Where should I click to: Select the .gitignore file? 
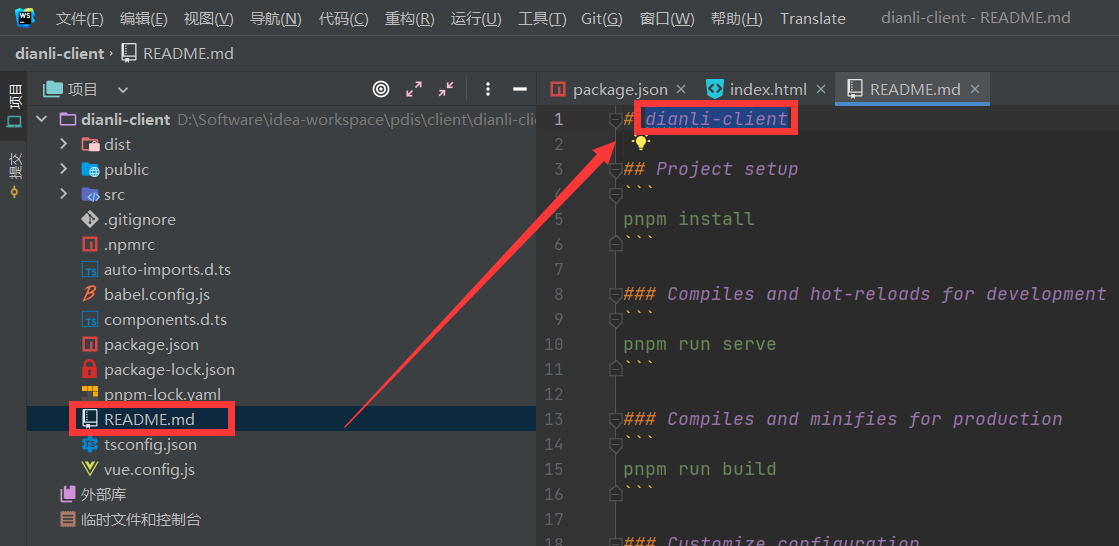(139, 220)
